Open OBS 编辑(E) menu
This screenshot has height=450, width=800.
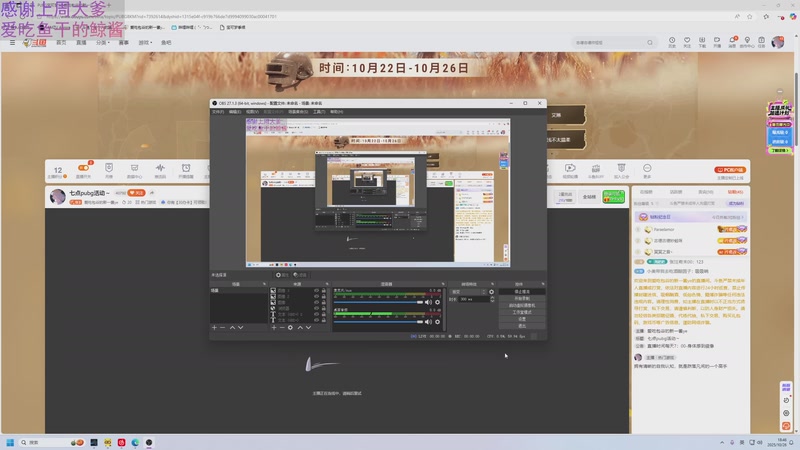click(x=235, y=112)
